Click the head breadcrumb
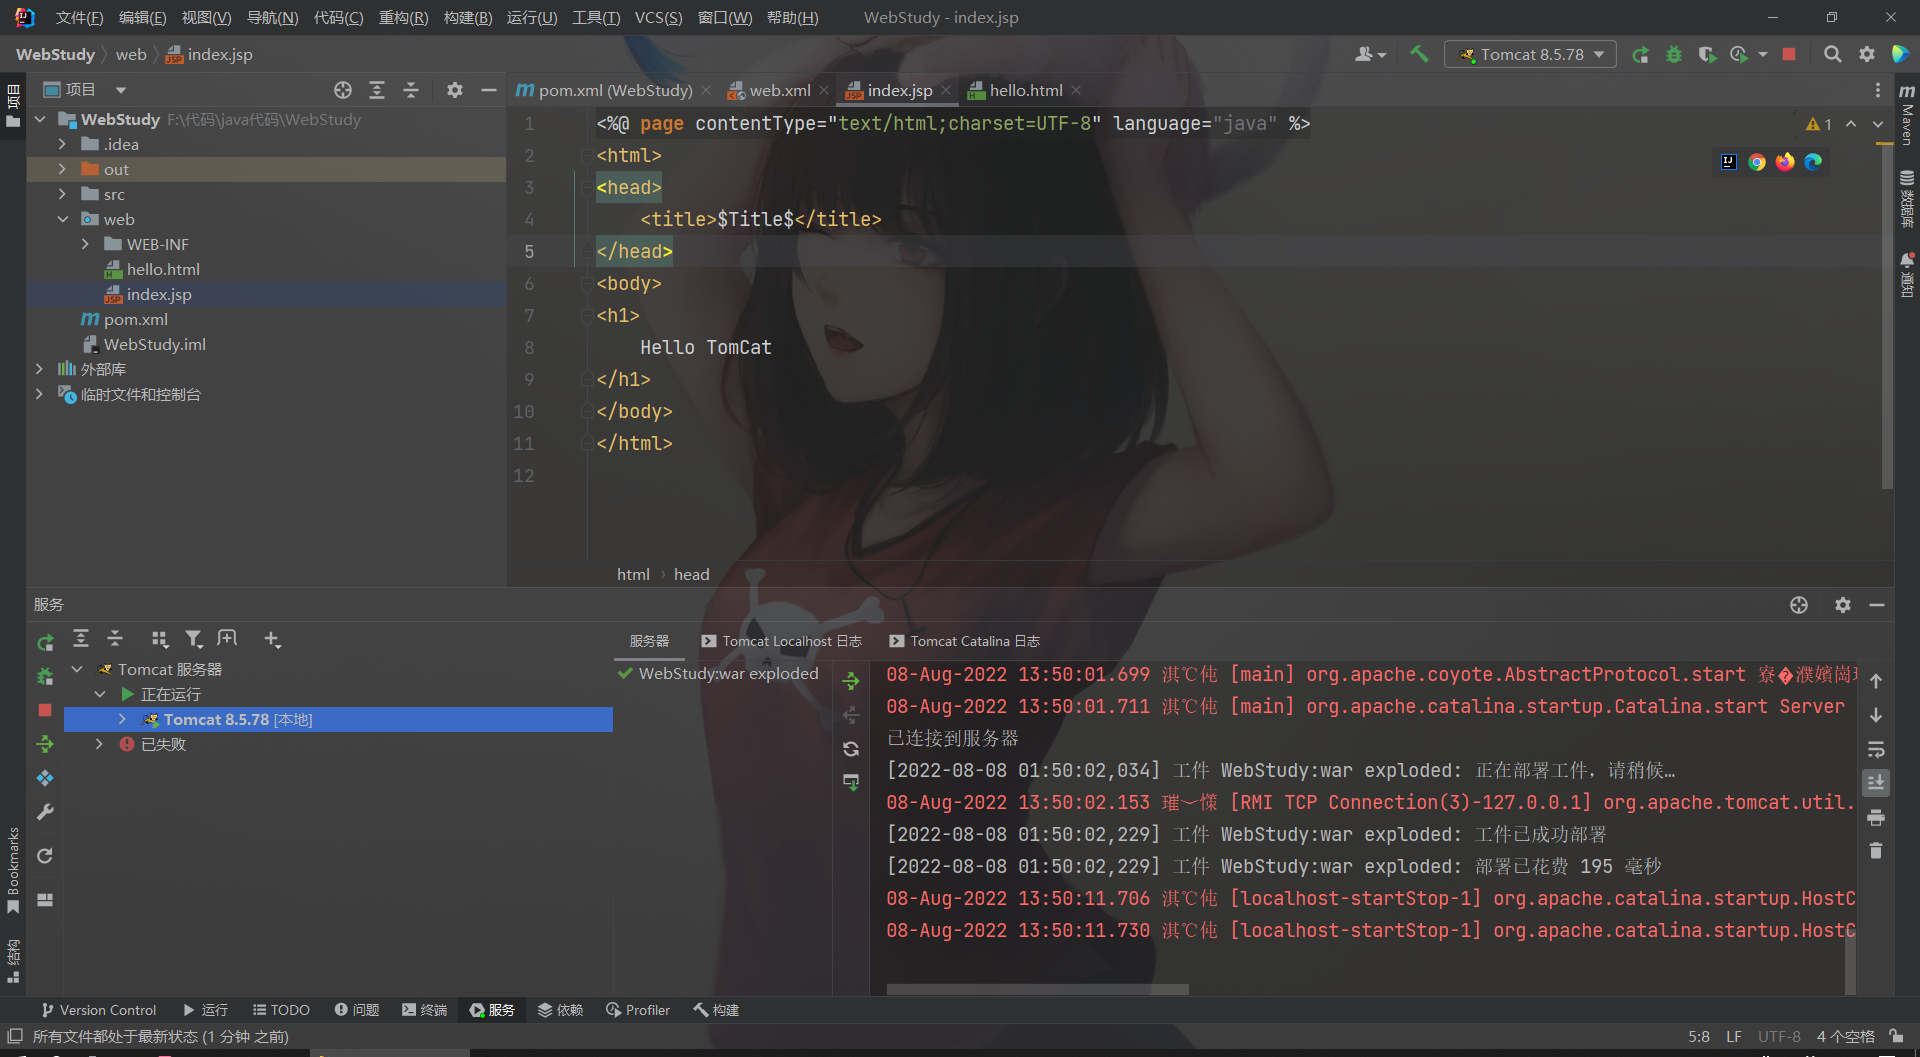The width and height of the screenshot is (1920, 1057). [x=691, y=574]
